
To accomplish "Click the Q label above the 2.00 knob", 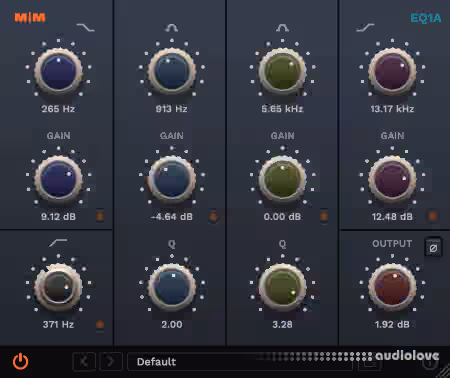I will point(172,244).
